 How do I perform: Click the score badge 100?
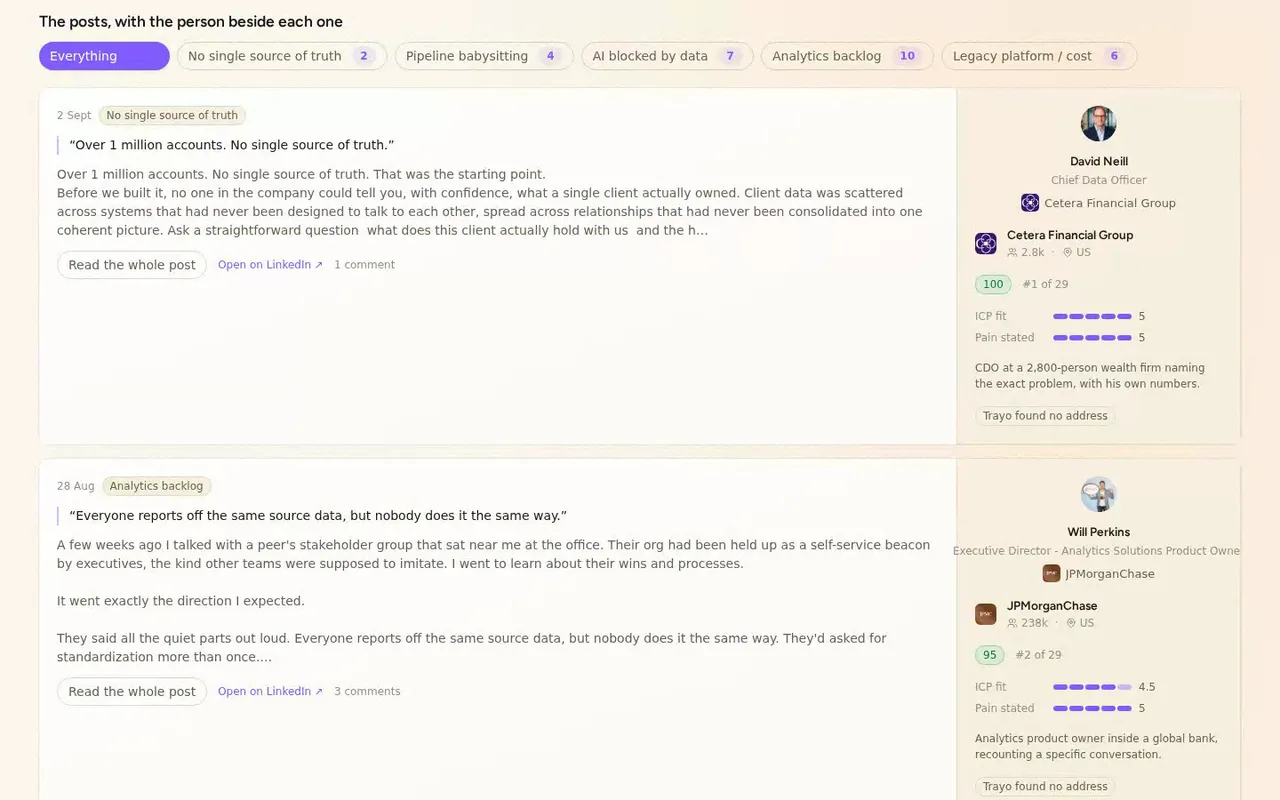pyautogui.click(x=993, y=284)
